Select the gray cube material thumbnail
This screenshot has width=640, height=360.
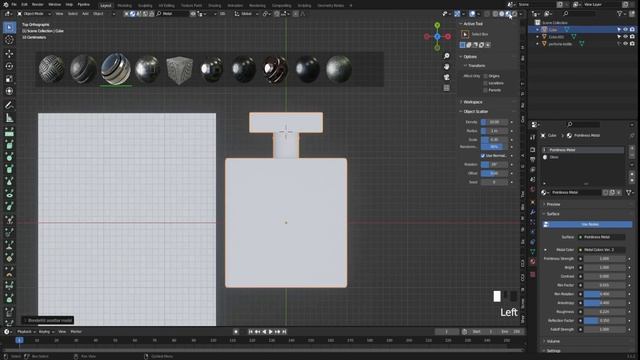pyautogui.click(x=180, y=70)
